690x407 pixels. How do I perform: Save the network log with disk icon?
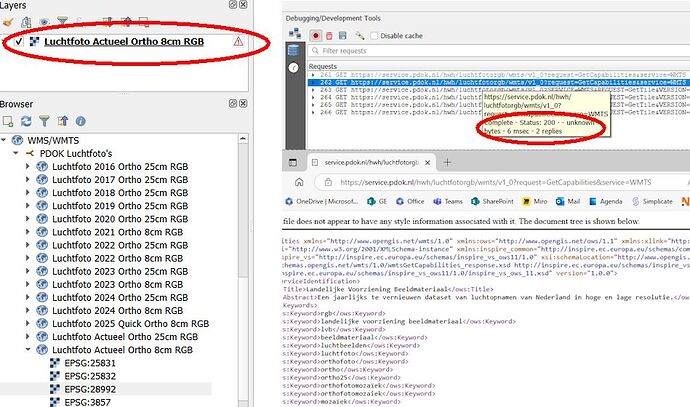point(342,36)
